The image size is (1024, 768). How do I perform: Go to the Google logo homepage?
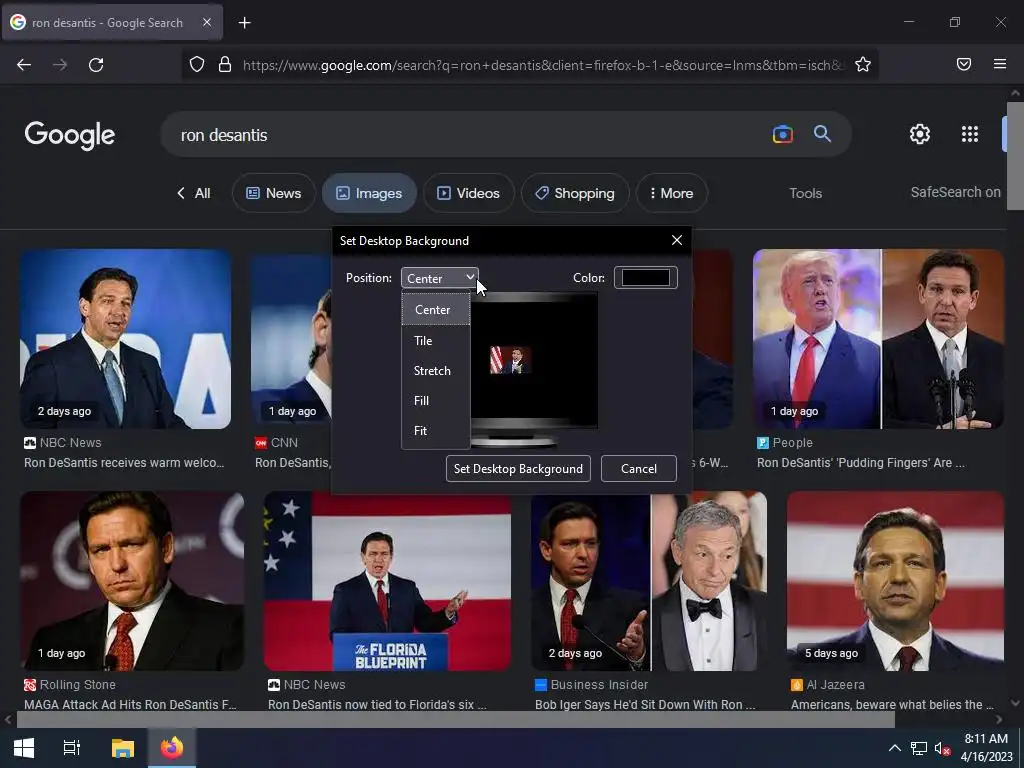[x=70, y=135]
